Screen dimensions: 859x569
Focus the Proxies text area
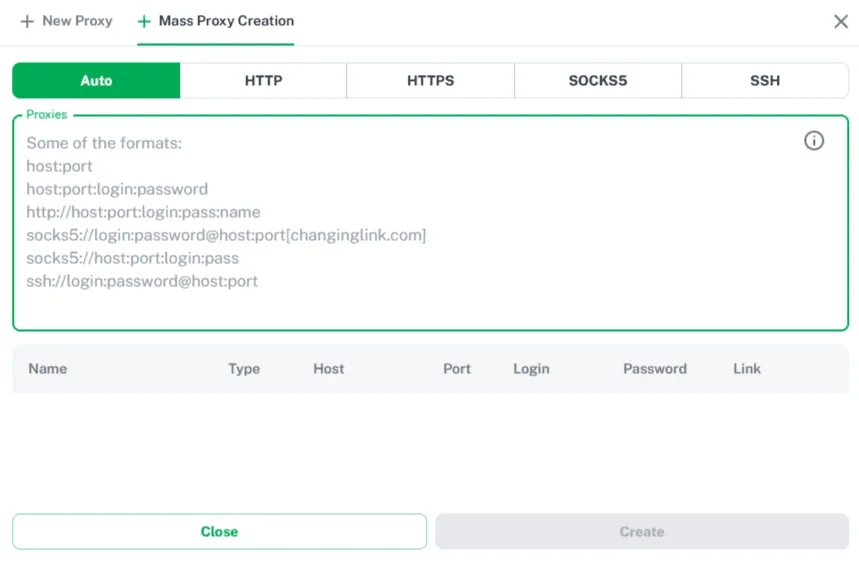pyautogui.click(x=431, y=223)
